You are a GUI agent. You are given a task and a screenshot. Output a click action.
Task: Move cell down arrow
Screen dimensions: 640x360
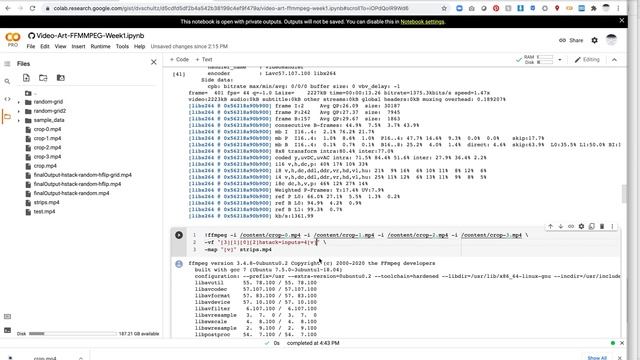[560, 226]
